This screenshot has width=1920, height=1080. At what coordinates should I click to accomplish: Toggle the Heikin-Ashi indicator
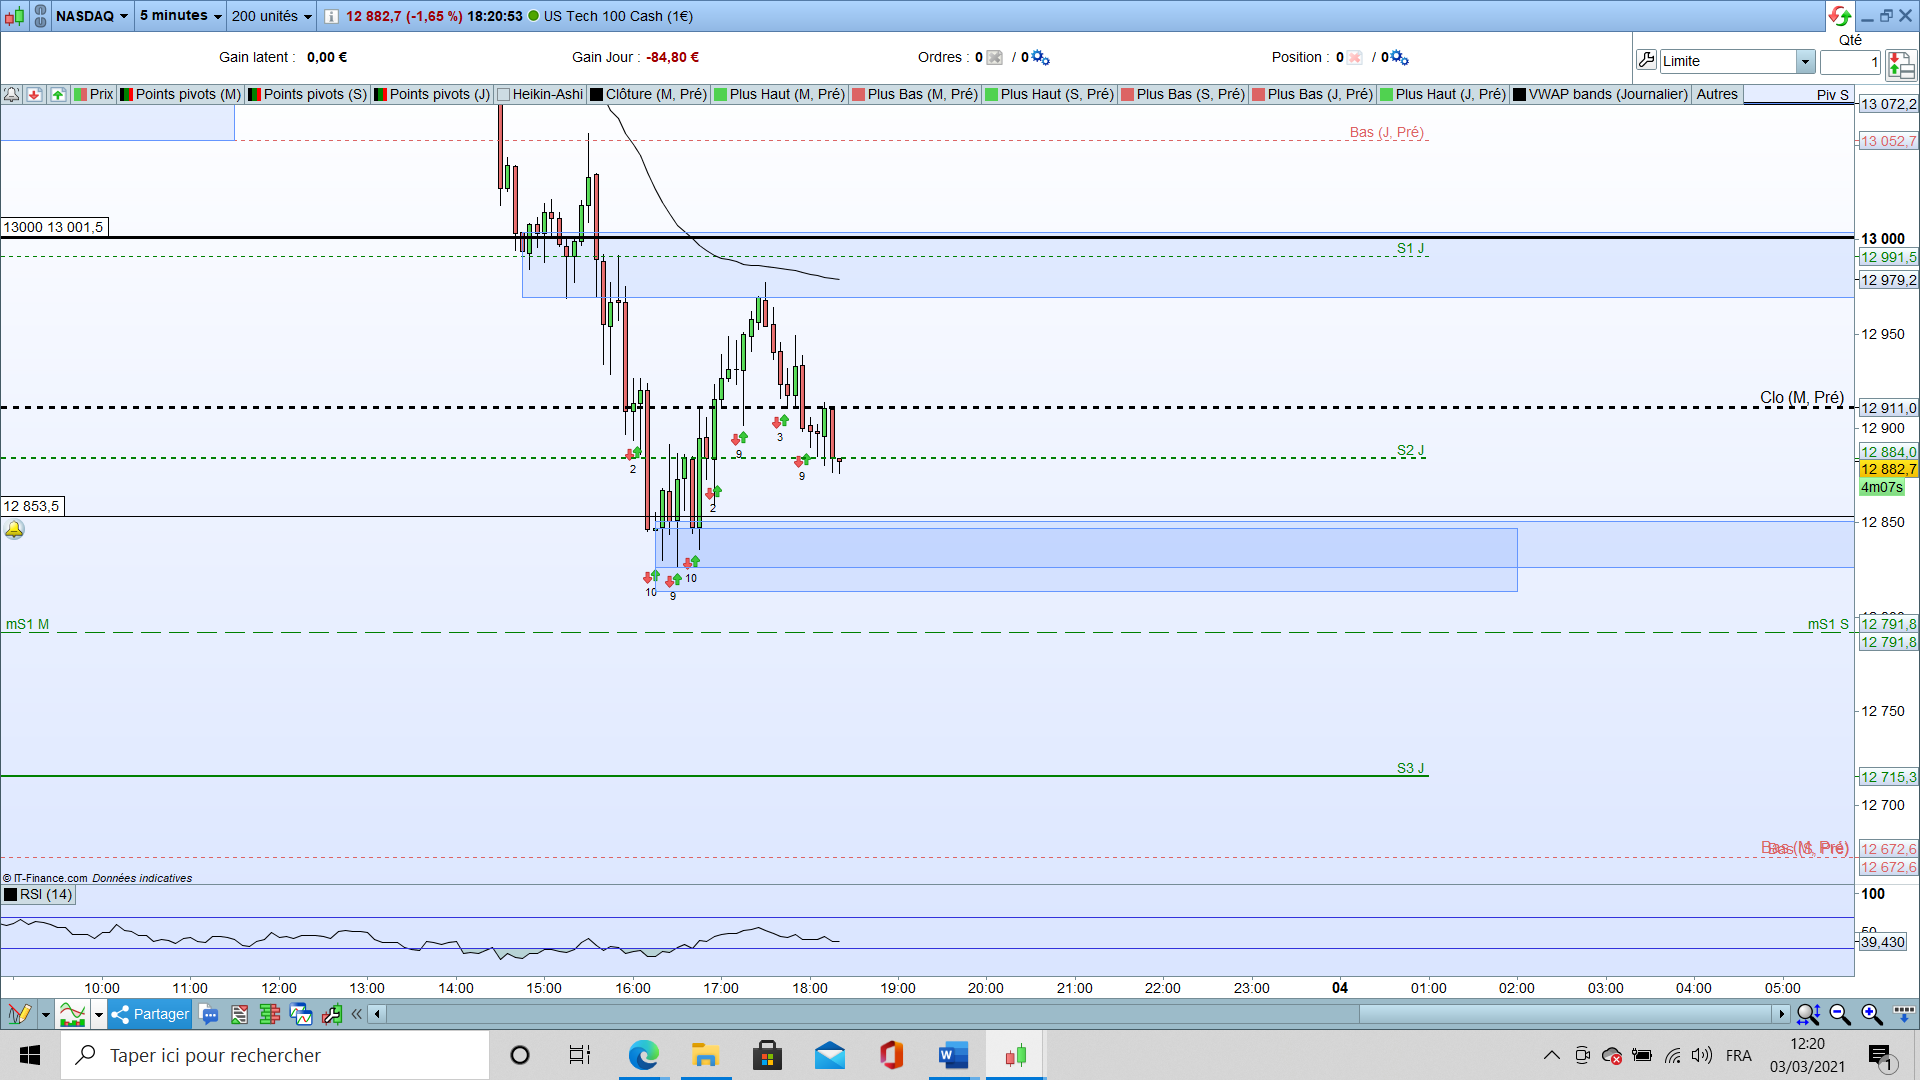point(540,94)
